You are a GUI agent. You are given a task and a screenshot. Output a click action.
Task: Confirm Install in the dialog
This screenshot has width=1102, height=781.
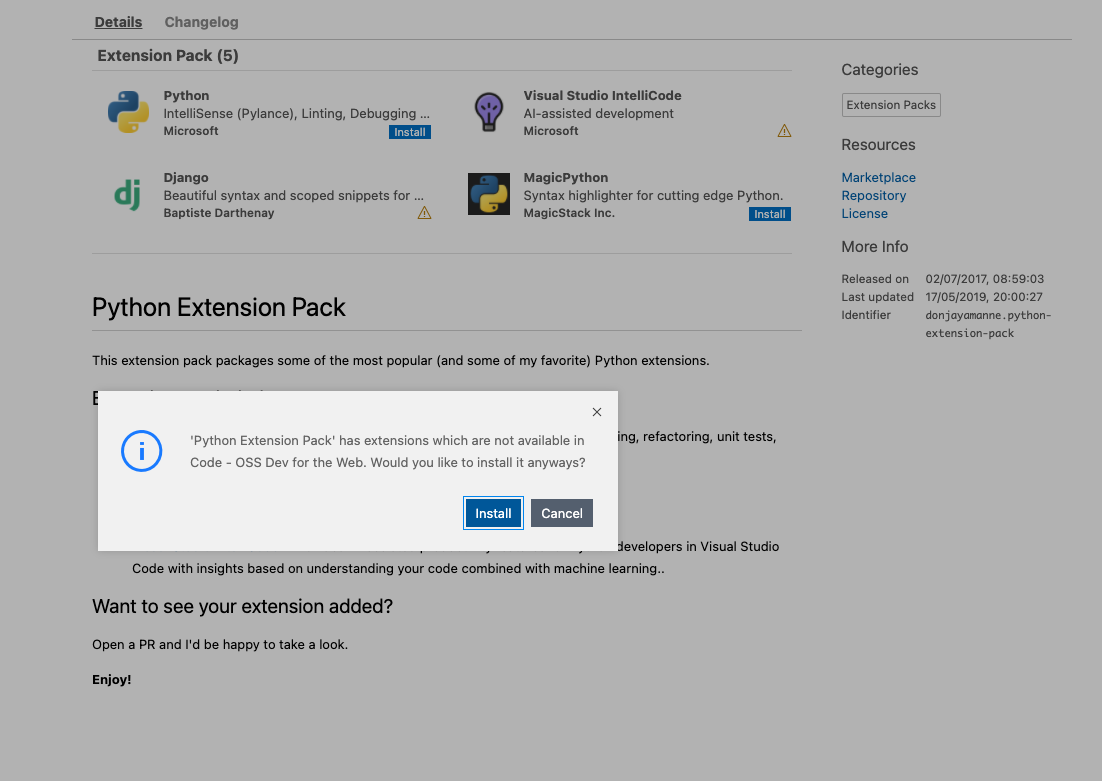point(493,512)
